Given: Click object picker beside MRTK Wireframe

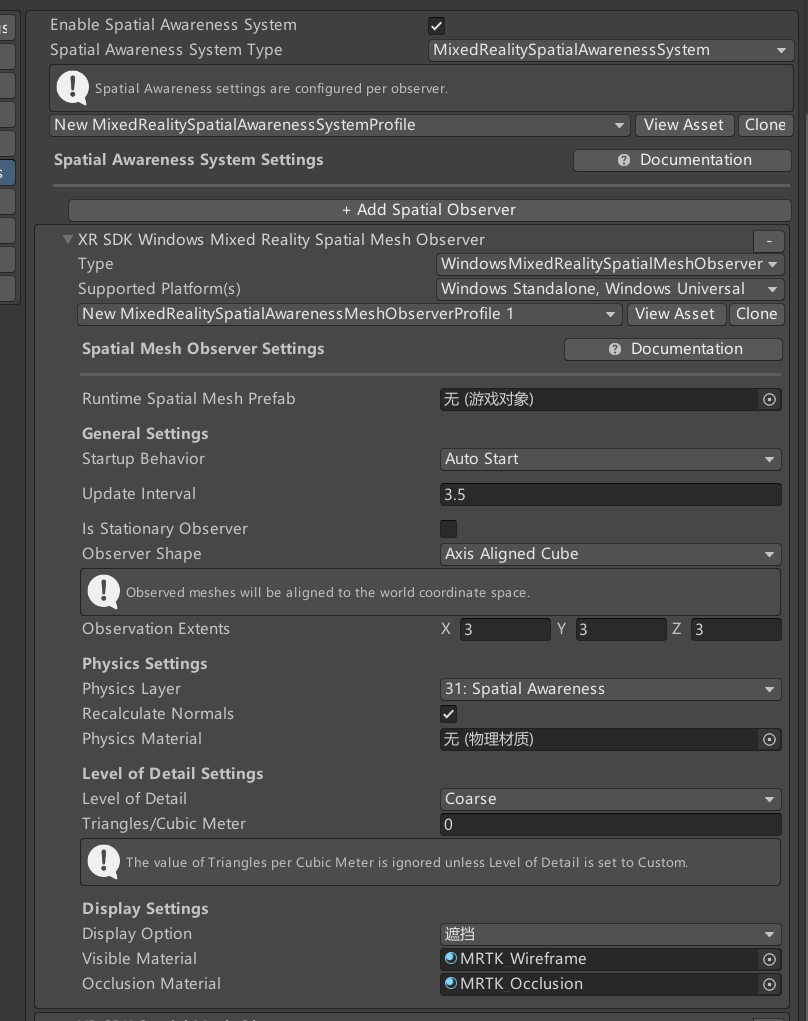Looking at the screenshot, I should 769,959.
